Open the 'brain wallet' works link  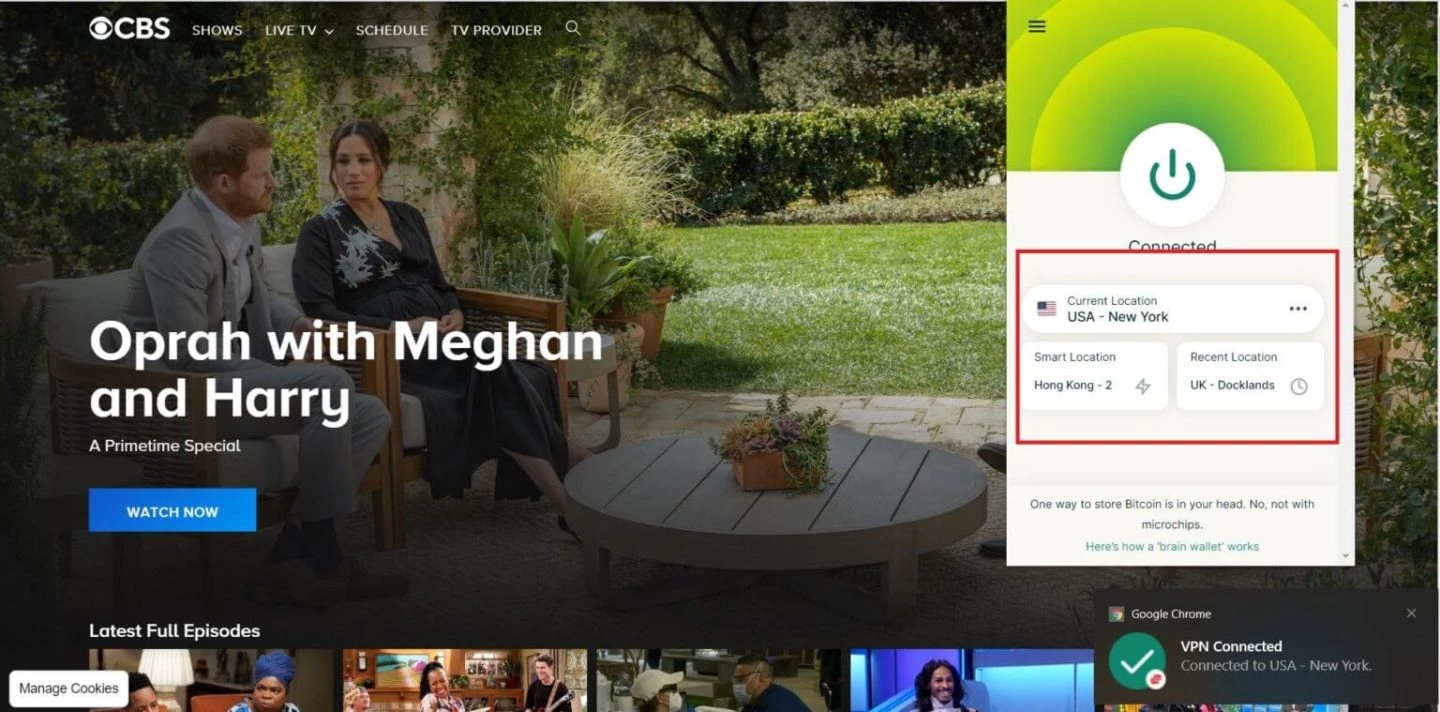point(1172,547)
